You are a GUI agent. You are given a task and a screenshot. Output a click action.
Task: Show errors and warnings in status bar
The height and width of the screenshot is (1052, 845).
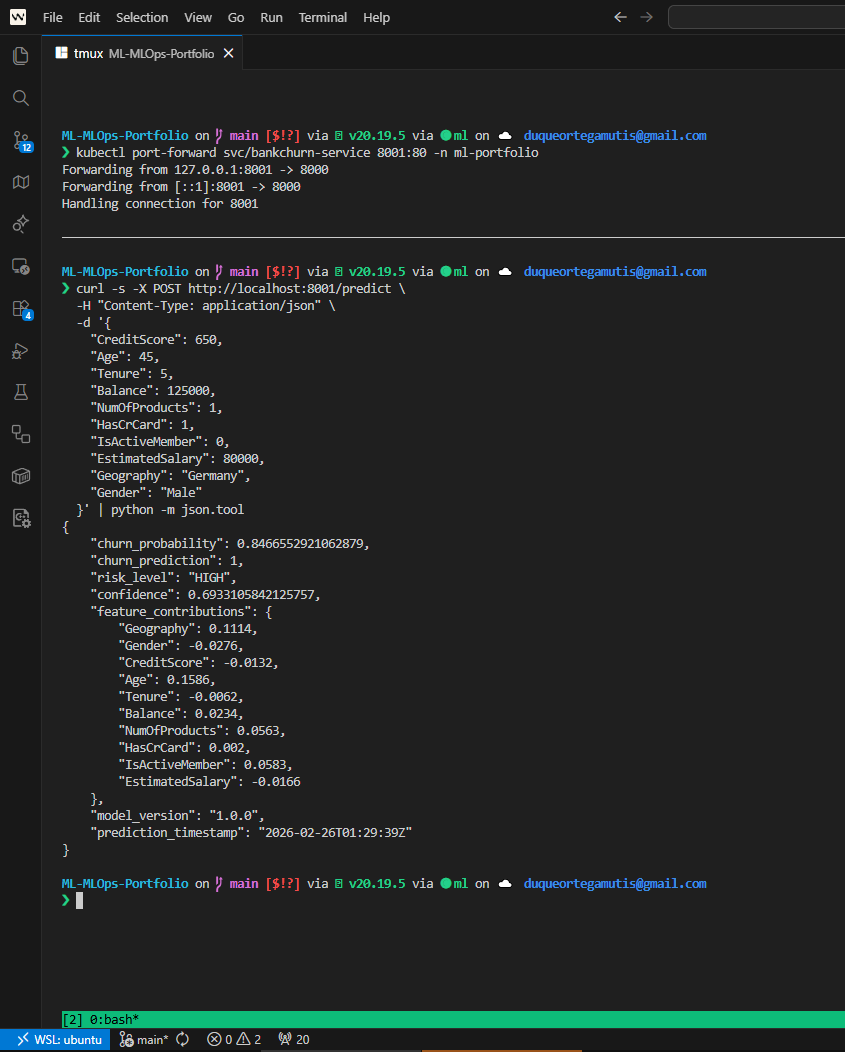pyautogui.click(x=233, y=1040)
